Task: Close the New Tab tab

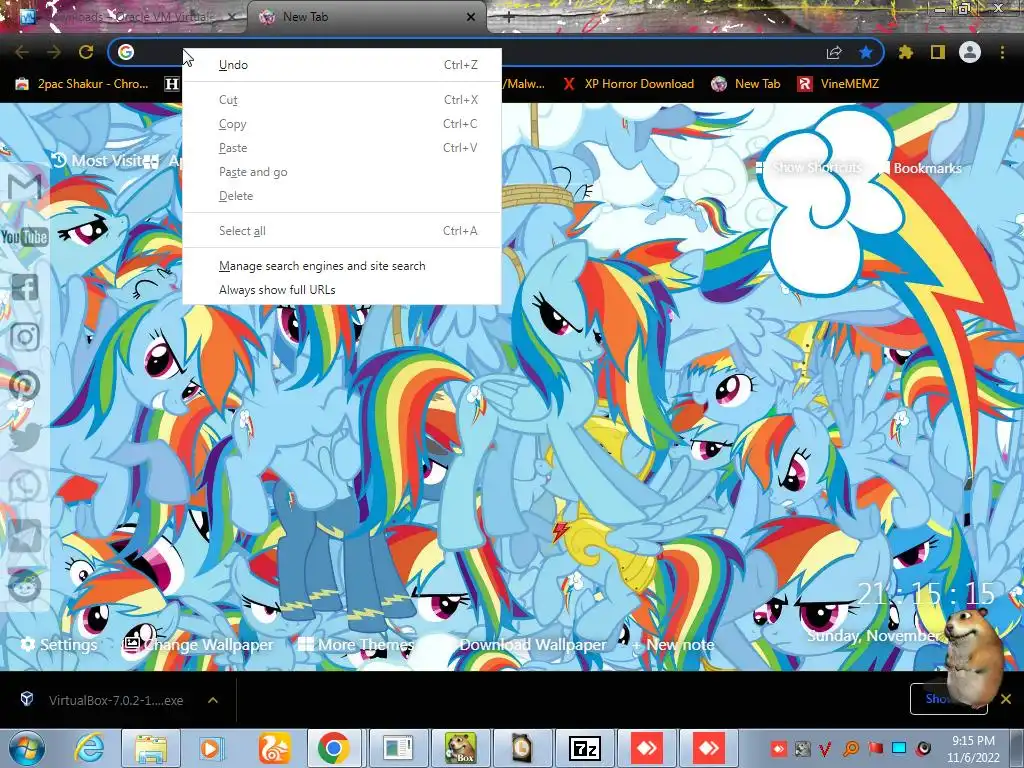Action: [471, 17]
